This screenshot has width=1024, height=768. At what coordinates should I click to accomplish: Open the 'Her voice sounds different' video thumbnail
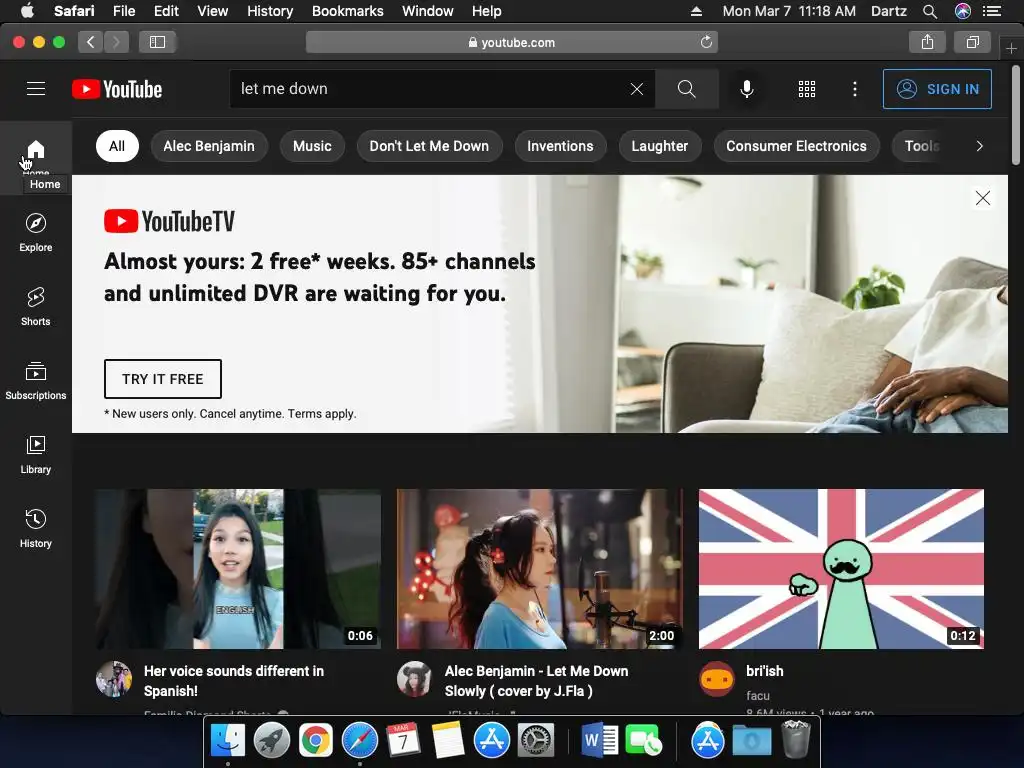tap(238, 569)
